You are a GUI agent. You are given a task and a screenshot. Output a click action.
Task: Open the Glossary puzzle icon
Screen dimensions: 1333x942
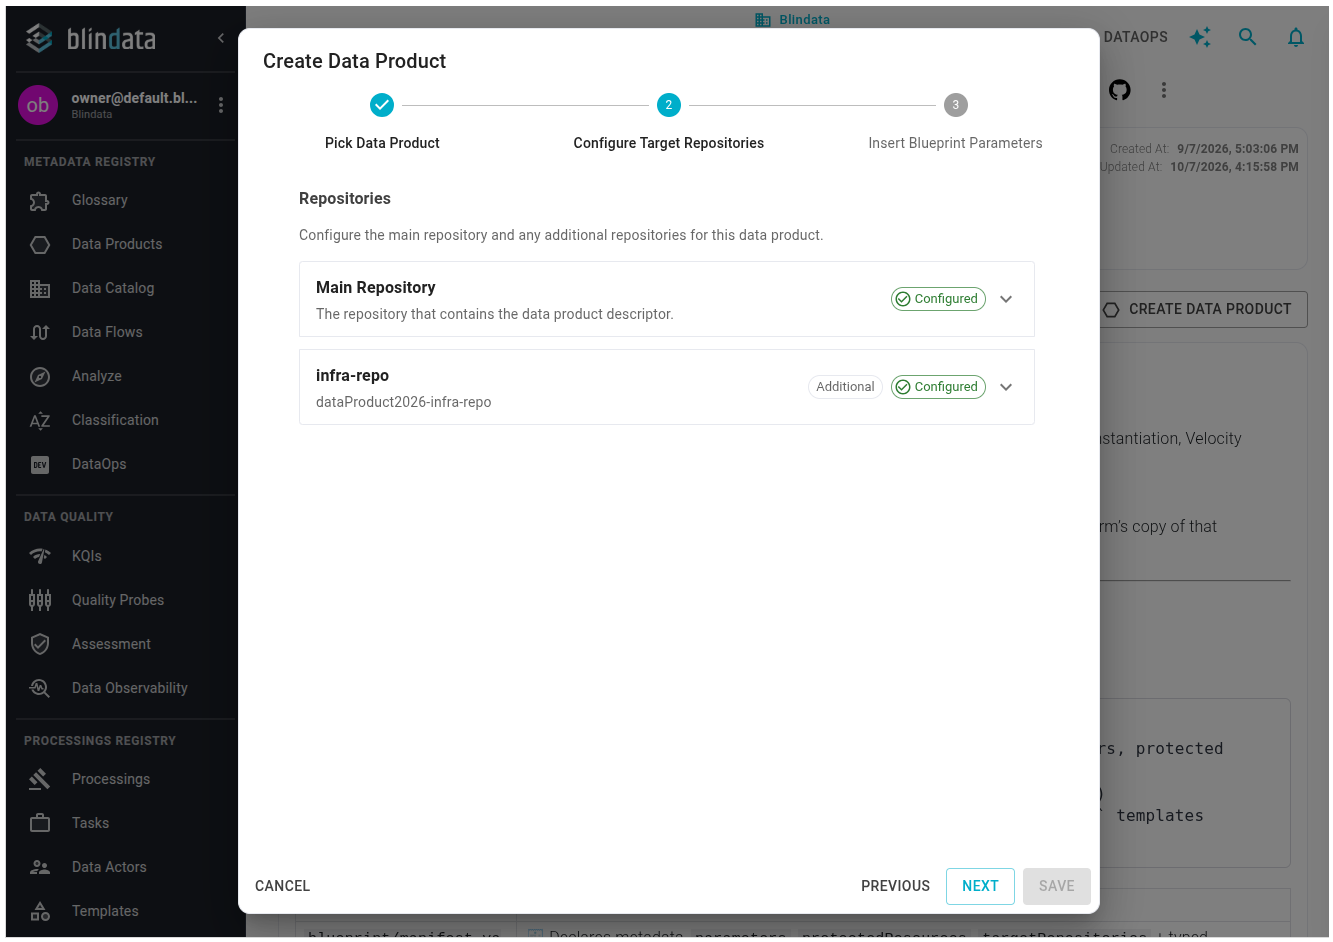pyautogui.click(x=40, y=201)
